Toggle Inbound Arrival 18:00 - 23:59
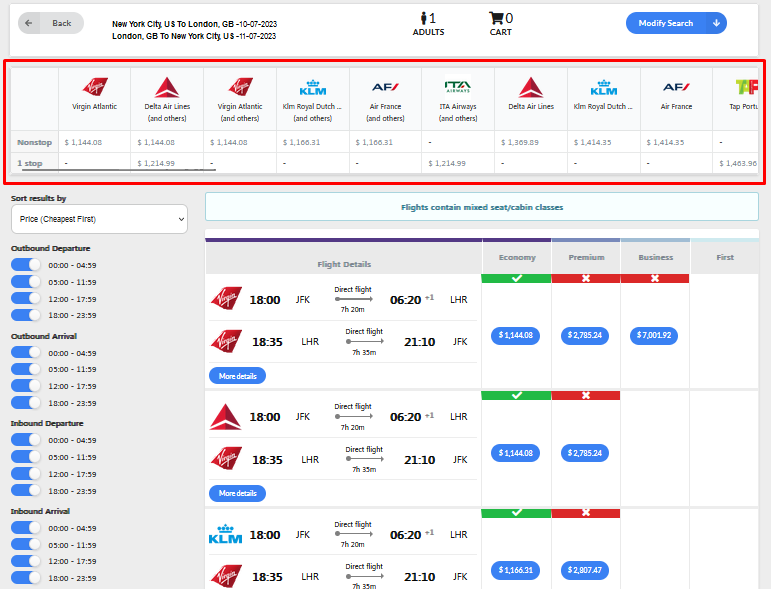Viewport: 771px width, 589px height. tap(26, 578)
